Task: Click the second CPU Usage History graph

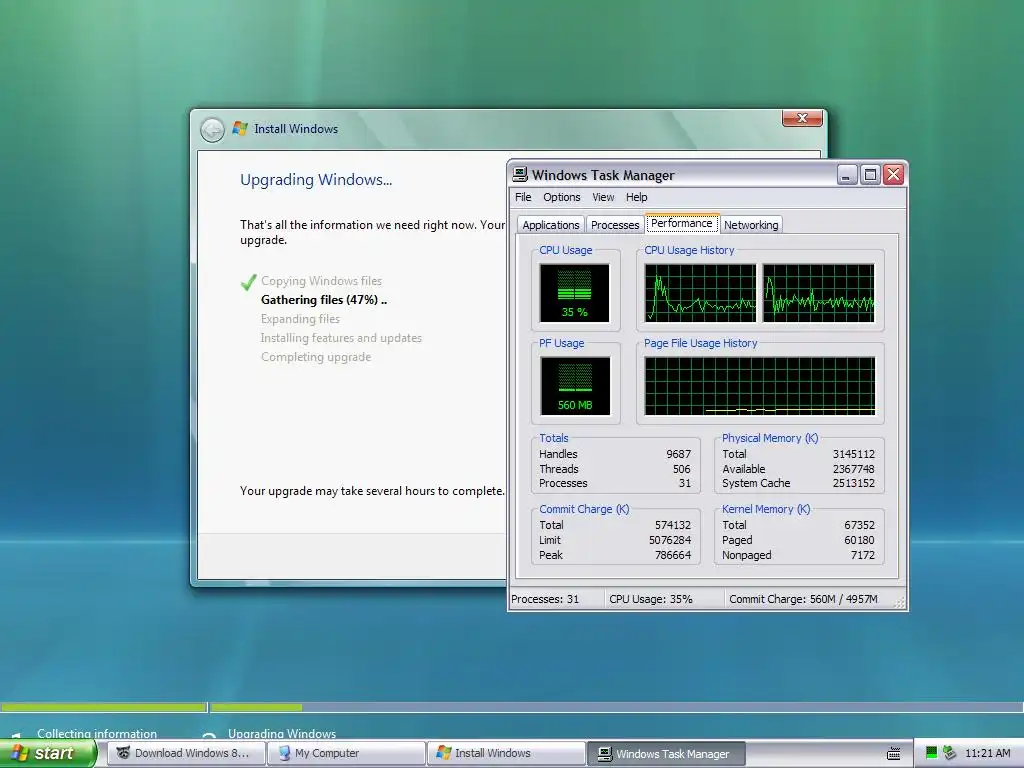Action: coord(818,293)
